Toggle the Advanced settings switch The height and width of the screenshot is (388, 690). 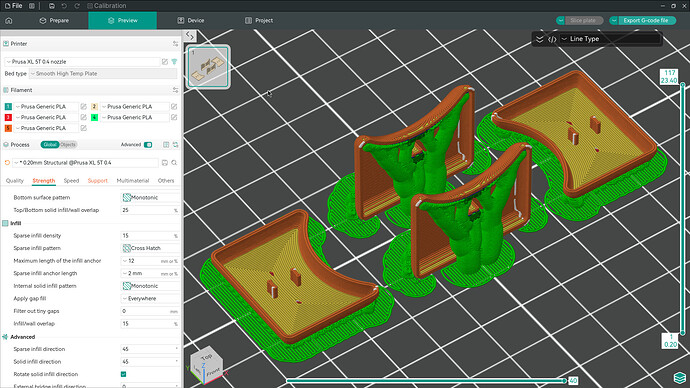click(148, 145)
